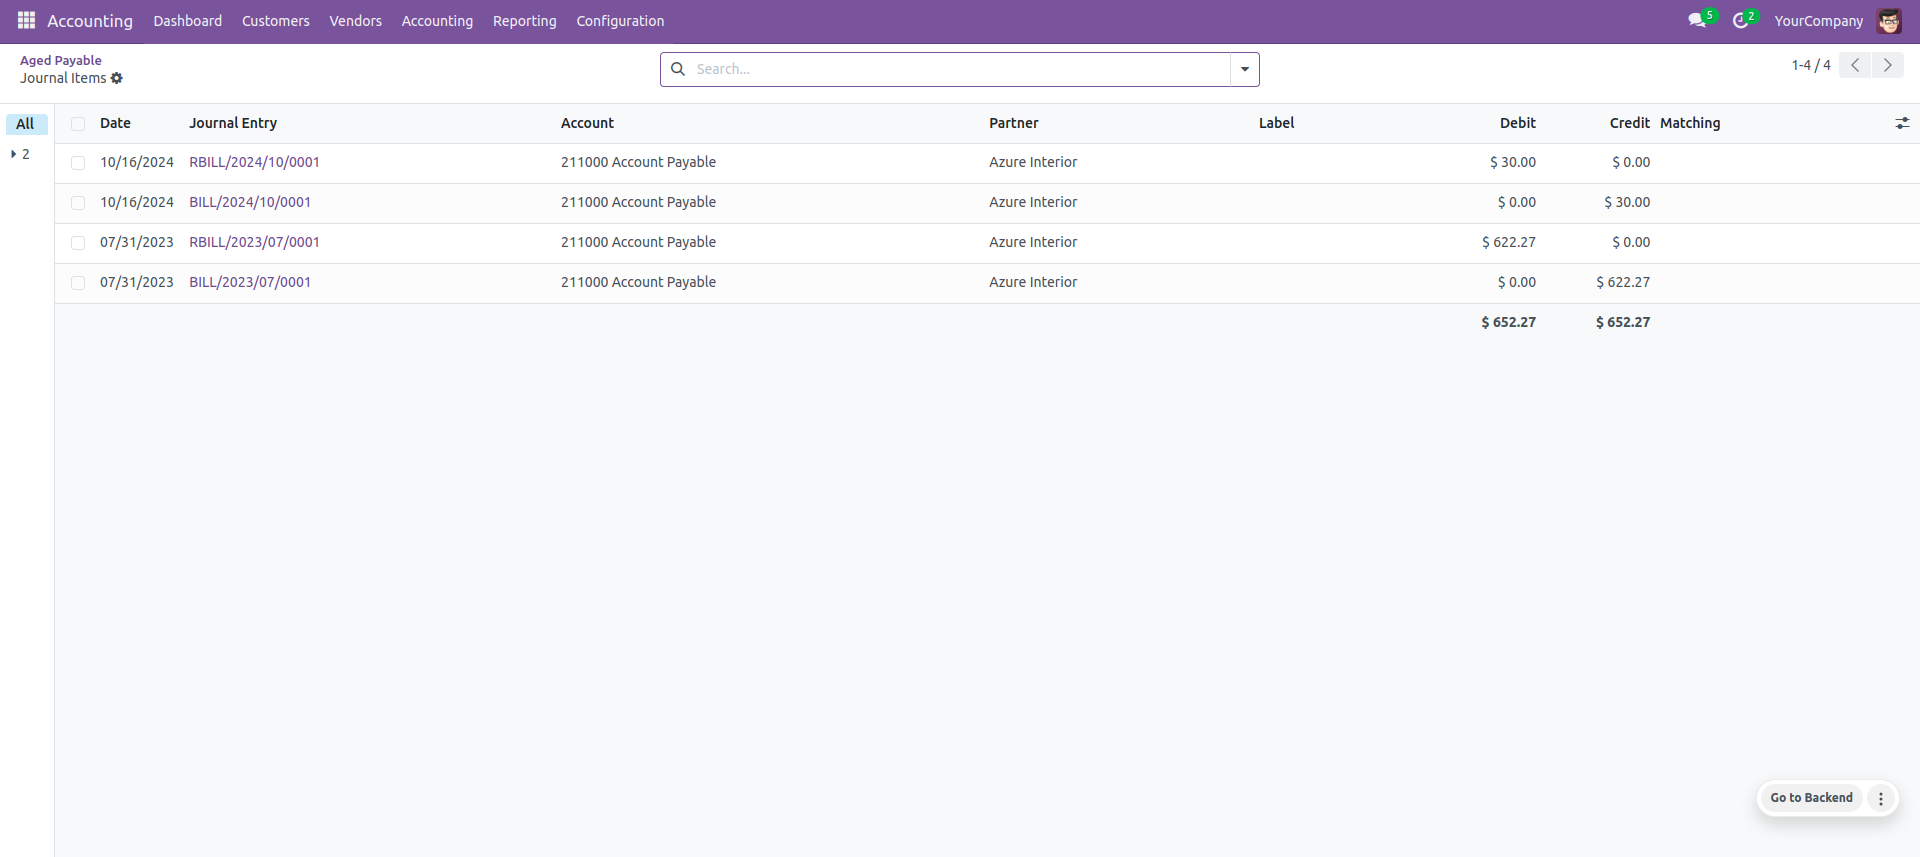Go to next page arrow
This screenshot has width=1920, height=857.
[1887, 65]
